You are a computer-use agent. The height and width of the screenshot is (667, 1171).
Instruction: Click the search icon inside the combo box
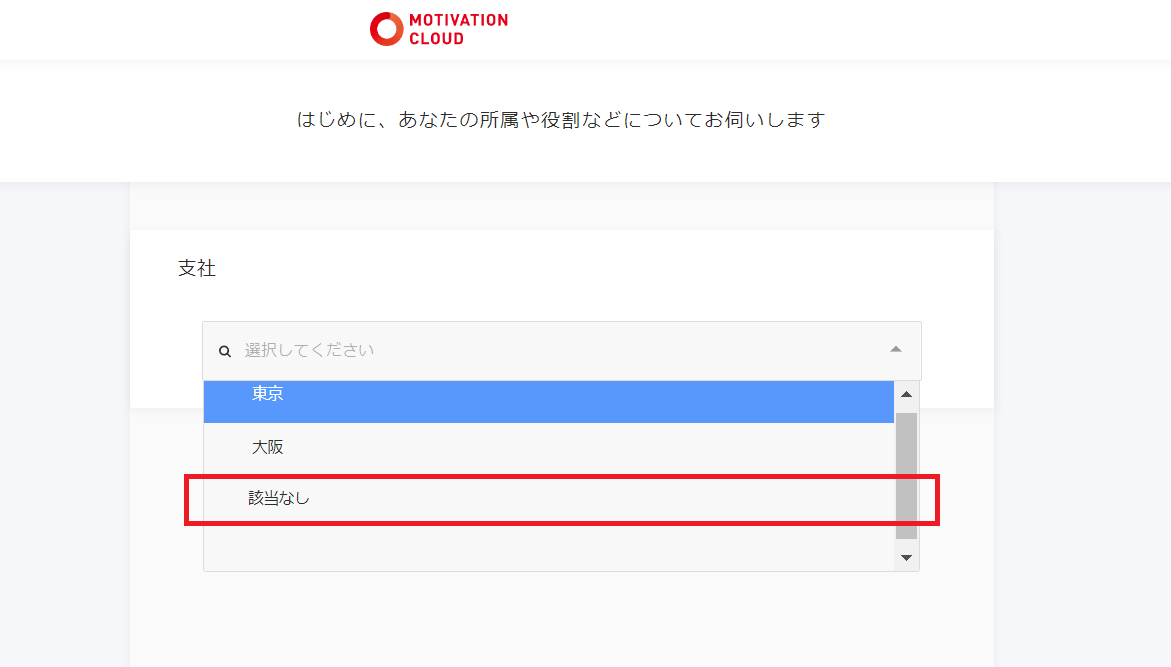[224, 350]
